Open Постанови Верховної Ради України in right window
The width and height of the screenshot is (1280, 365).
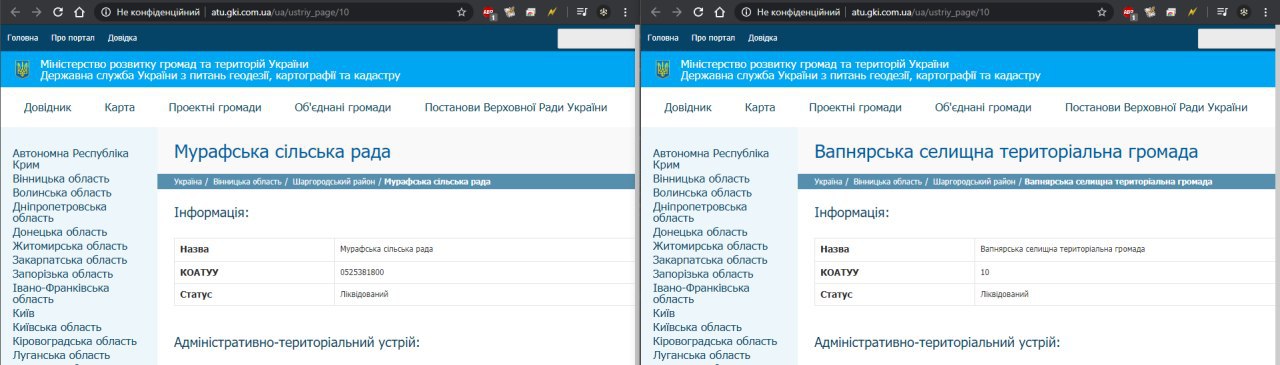point(1156,108)
